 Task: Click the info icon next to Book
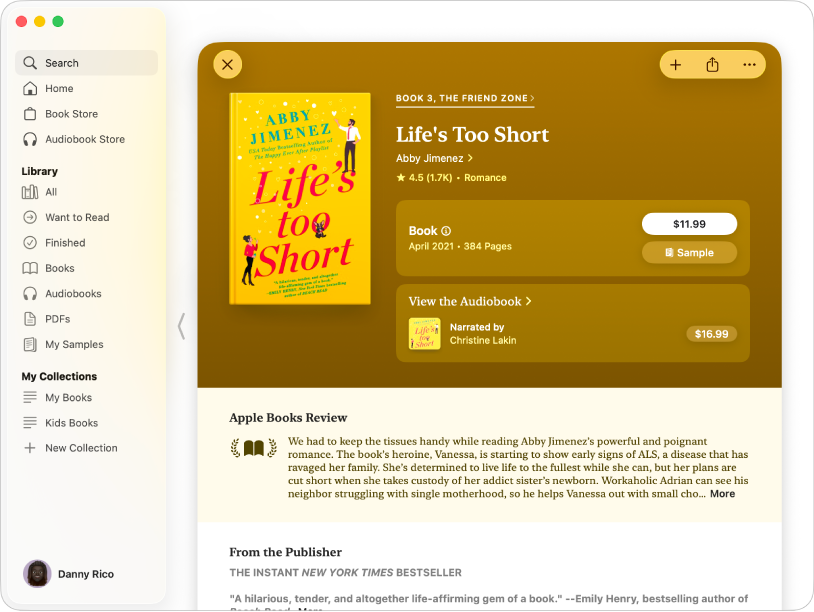(x=446, y=231)
